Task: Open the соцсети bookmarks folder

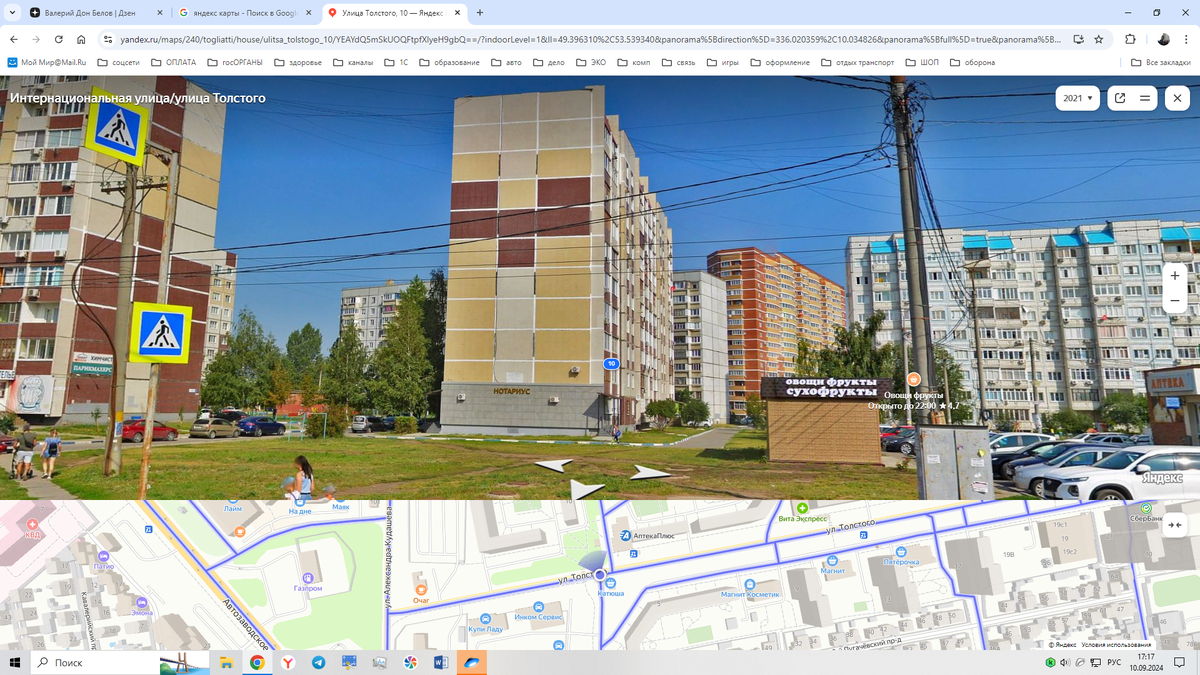Action: point(118,62)
